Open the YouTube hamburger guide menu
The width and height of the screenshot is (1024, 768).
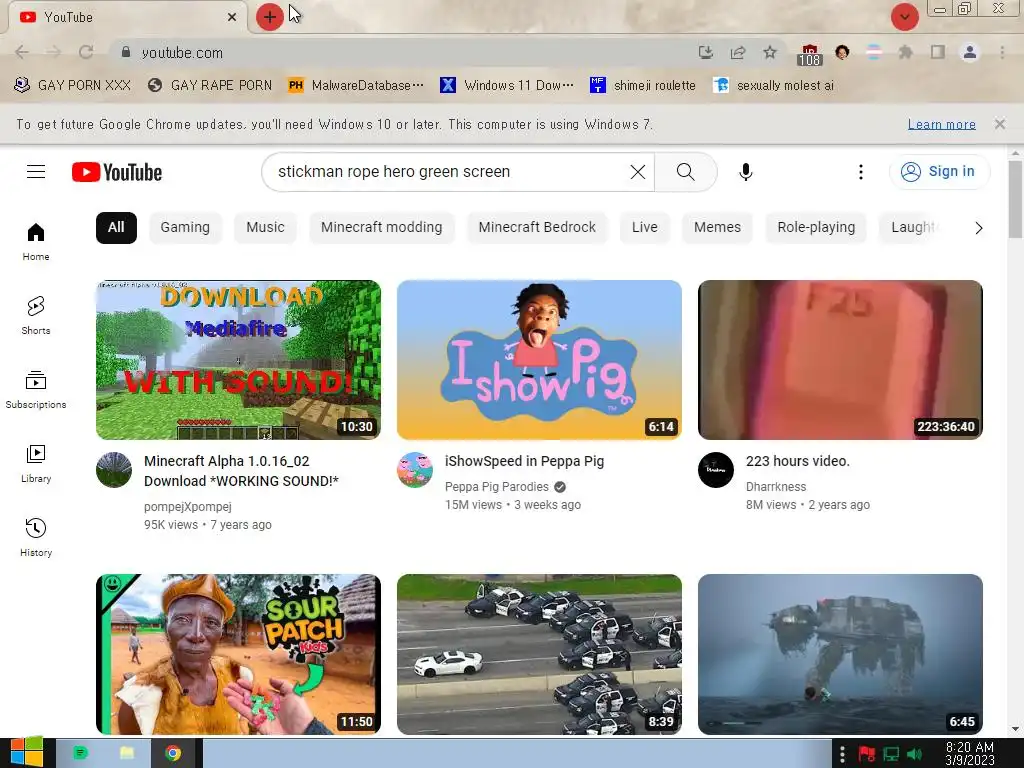tap(36, 172)
